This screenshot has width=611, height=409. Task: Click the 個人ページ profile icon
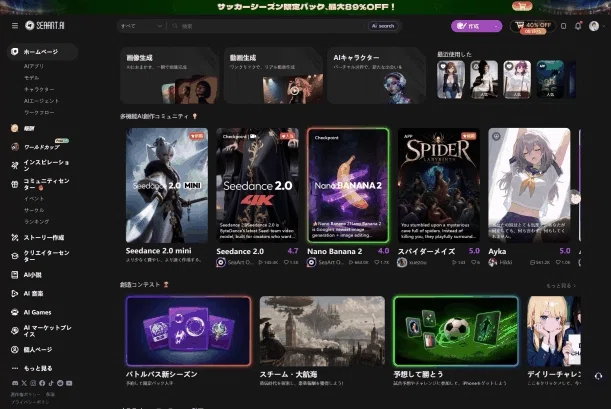click(x=15, y=349)
